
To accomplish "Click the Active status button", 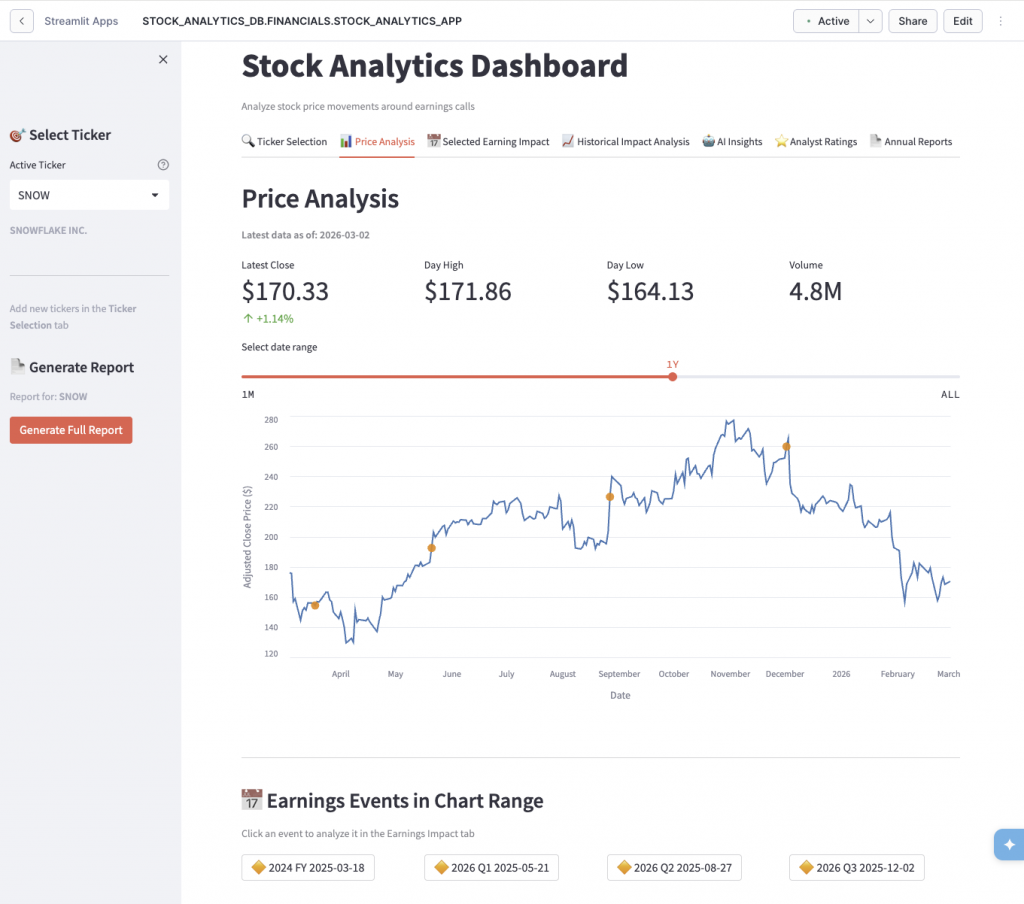I will click(827, 21).
